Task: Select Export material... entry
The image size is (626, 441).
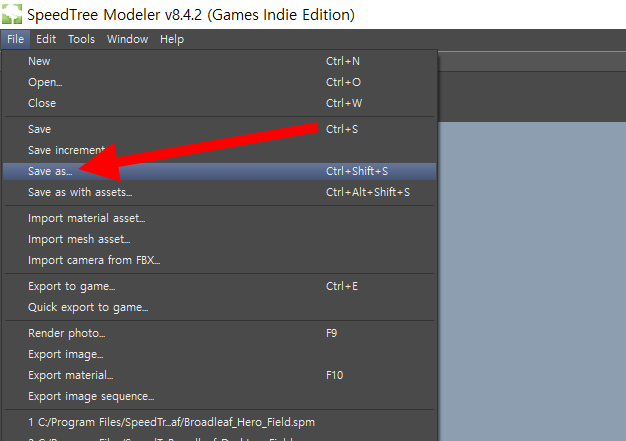Action: click(219, 376)
